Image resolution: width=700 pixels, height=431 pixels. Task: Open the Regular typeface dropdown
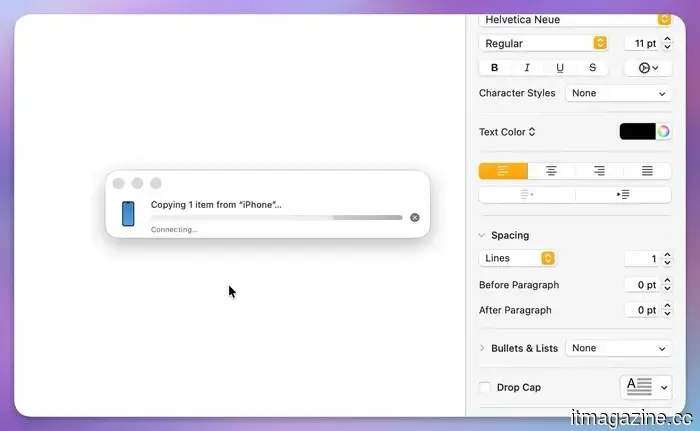(x=543, y=43)
